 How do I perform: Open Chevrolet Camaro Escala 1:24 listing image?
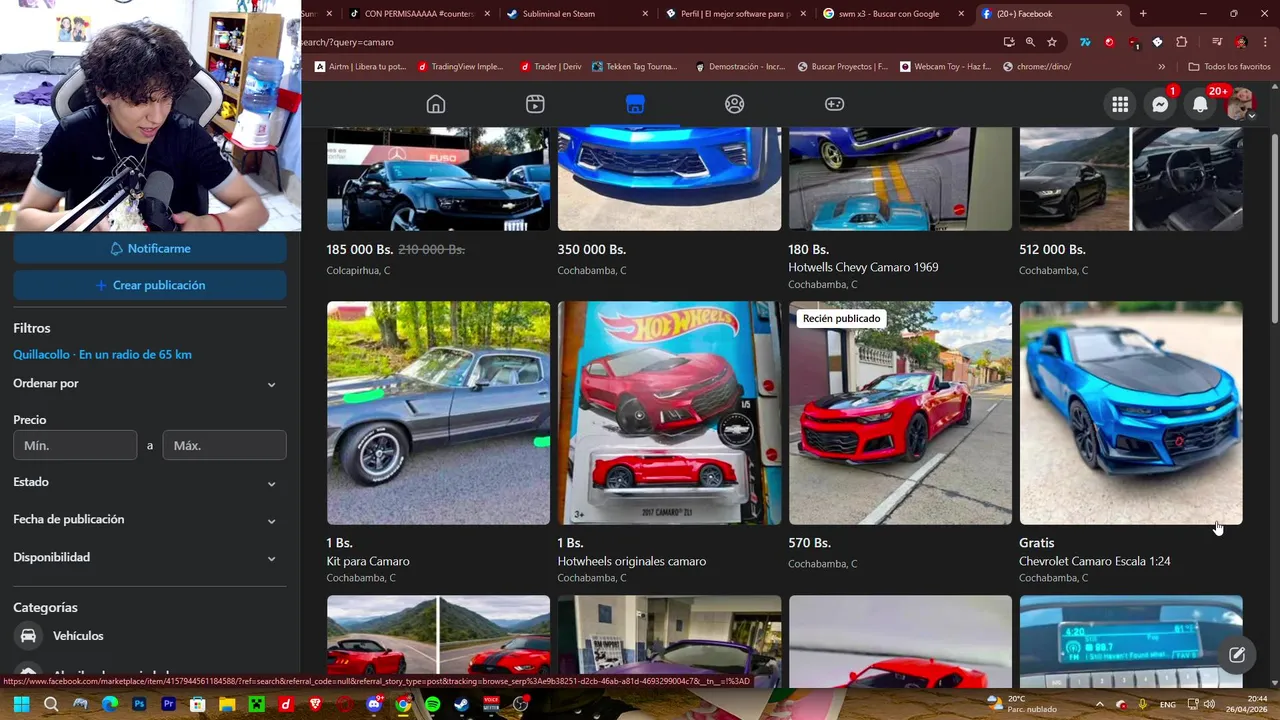(x=1131, y=413)
